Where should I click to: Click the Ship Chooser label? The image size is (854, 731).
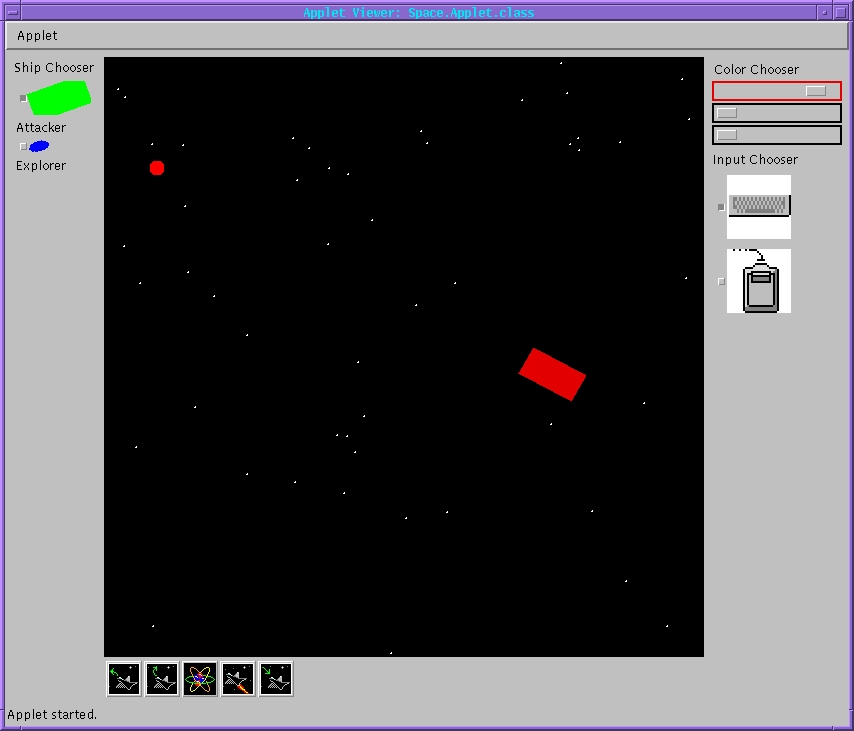pos(54,68)
